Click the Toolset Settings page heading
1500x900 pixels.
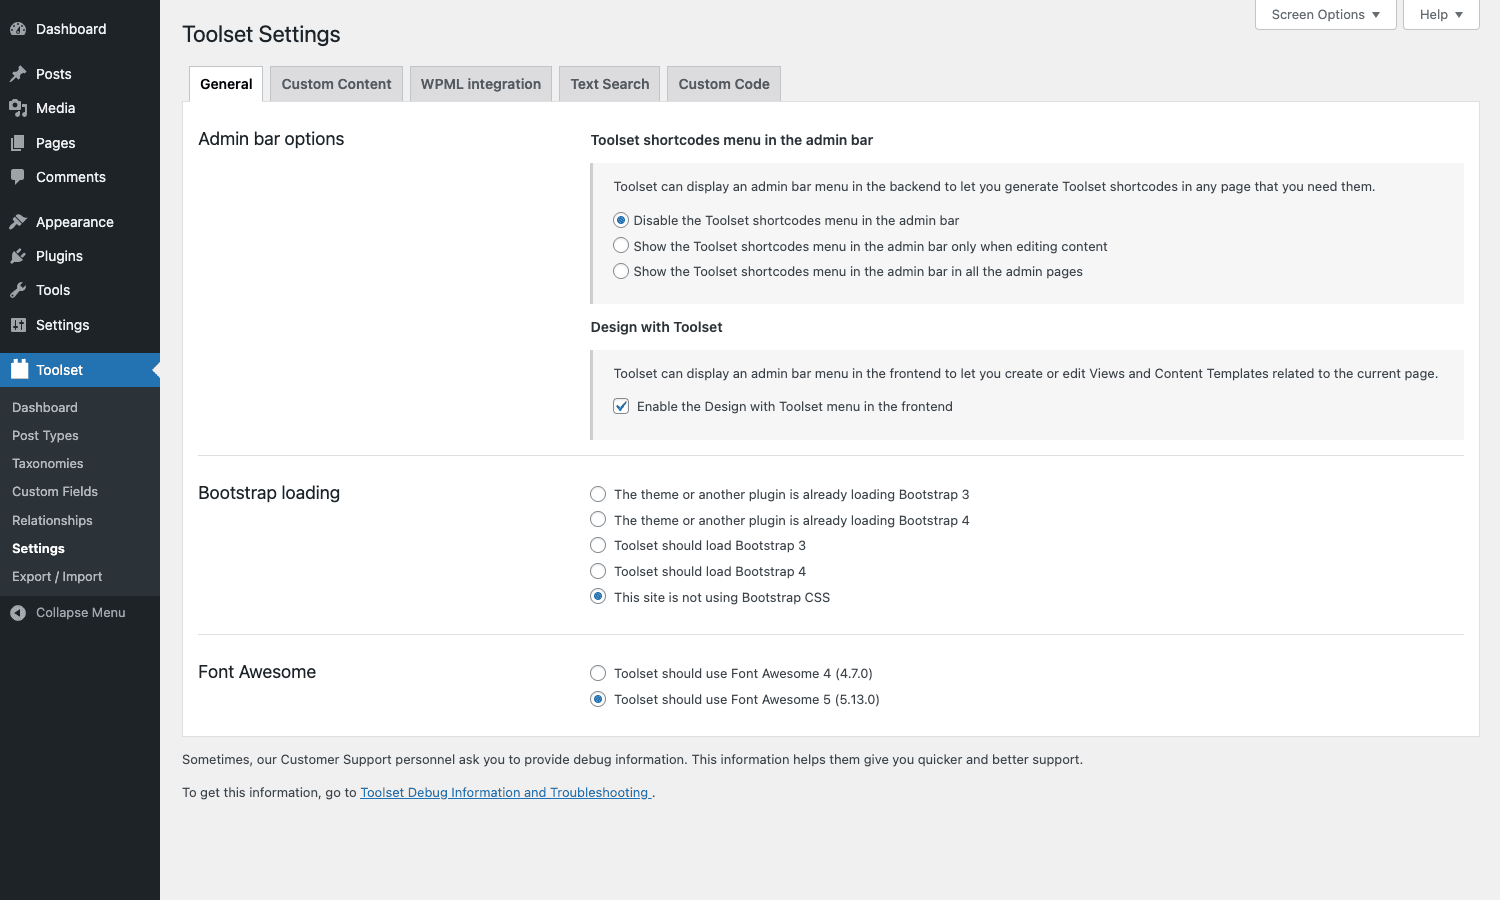[261, 34]
